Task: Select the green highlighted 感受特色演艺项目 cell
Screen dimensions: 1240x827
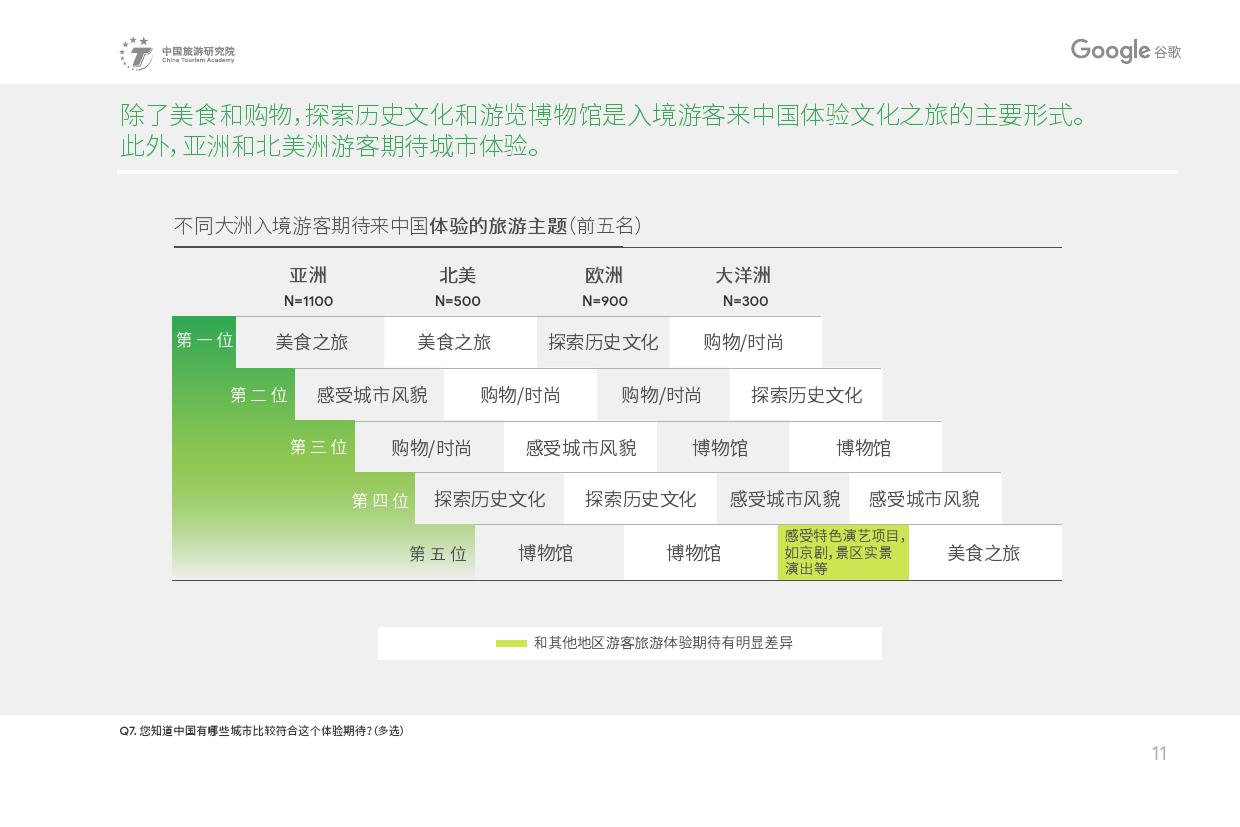Action: click(x=843, y=553)
